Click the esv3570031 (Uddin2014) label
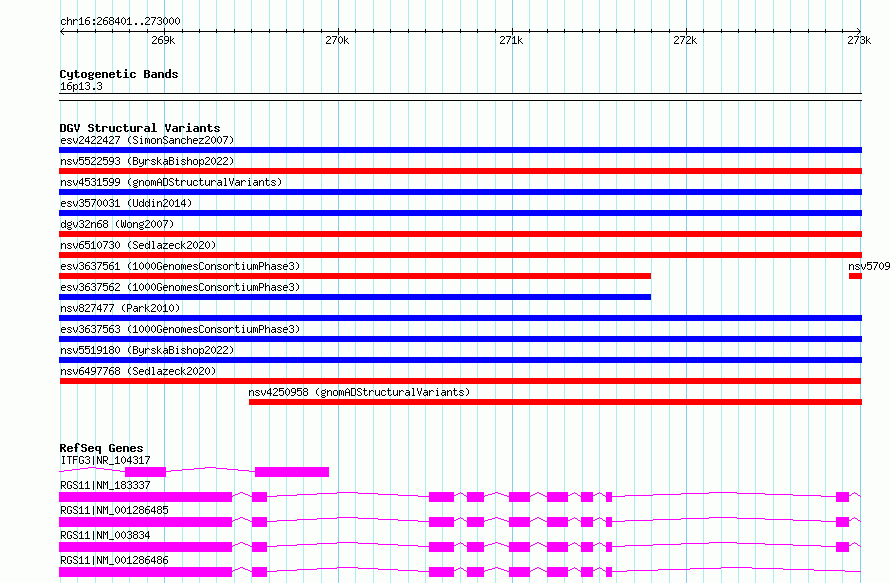This screenshot has width=890, height=583. pyautogui.click(x=126, y=203)
